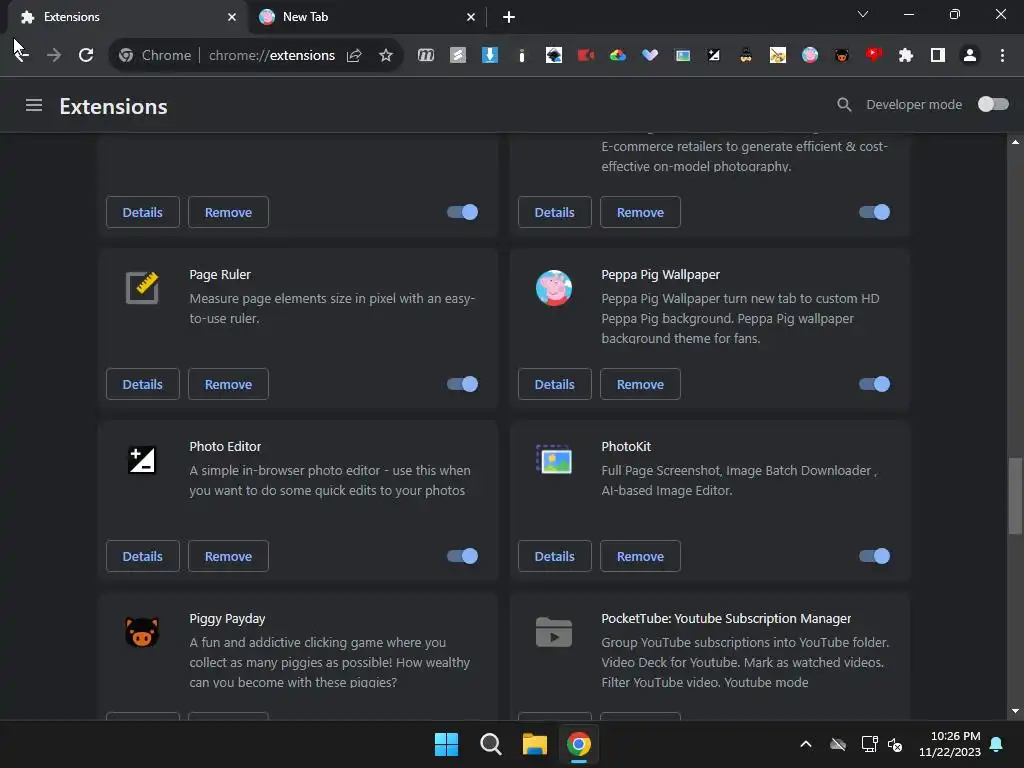Viewport: 1024px width, 768px height.
Task: Open the tab search chevron dropdown
Action: coord(863,14)
